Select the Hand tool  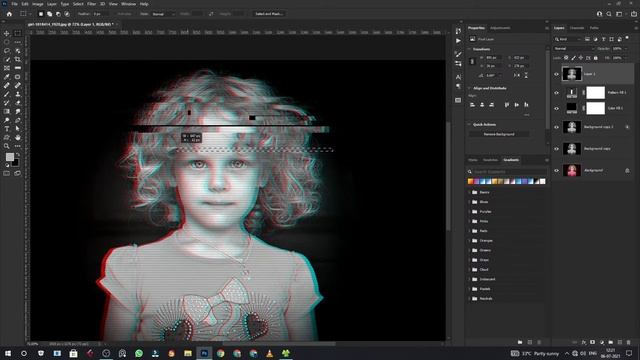[x=18, y=137]
